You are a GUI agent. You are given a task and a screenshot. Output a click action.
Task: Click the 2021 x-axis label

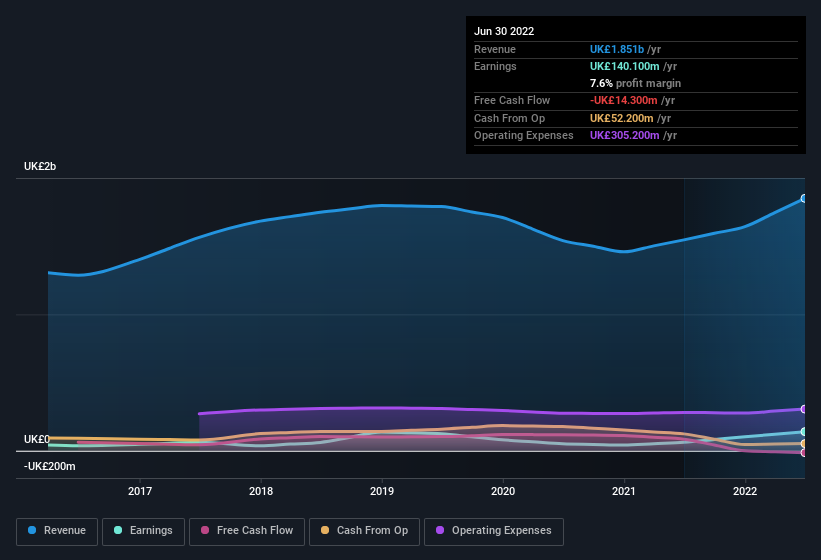624,491
